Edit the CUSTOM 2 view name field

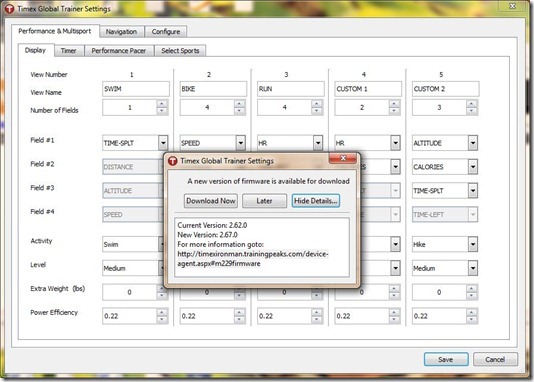pos(445,89)
